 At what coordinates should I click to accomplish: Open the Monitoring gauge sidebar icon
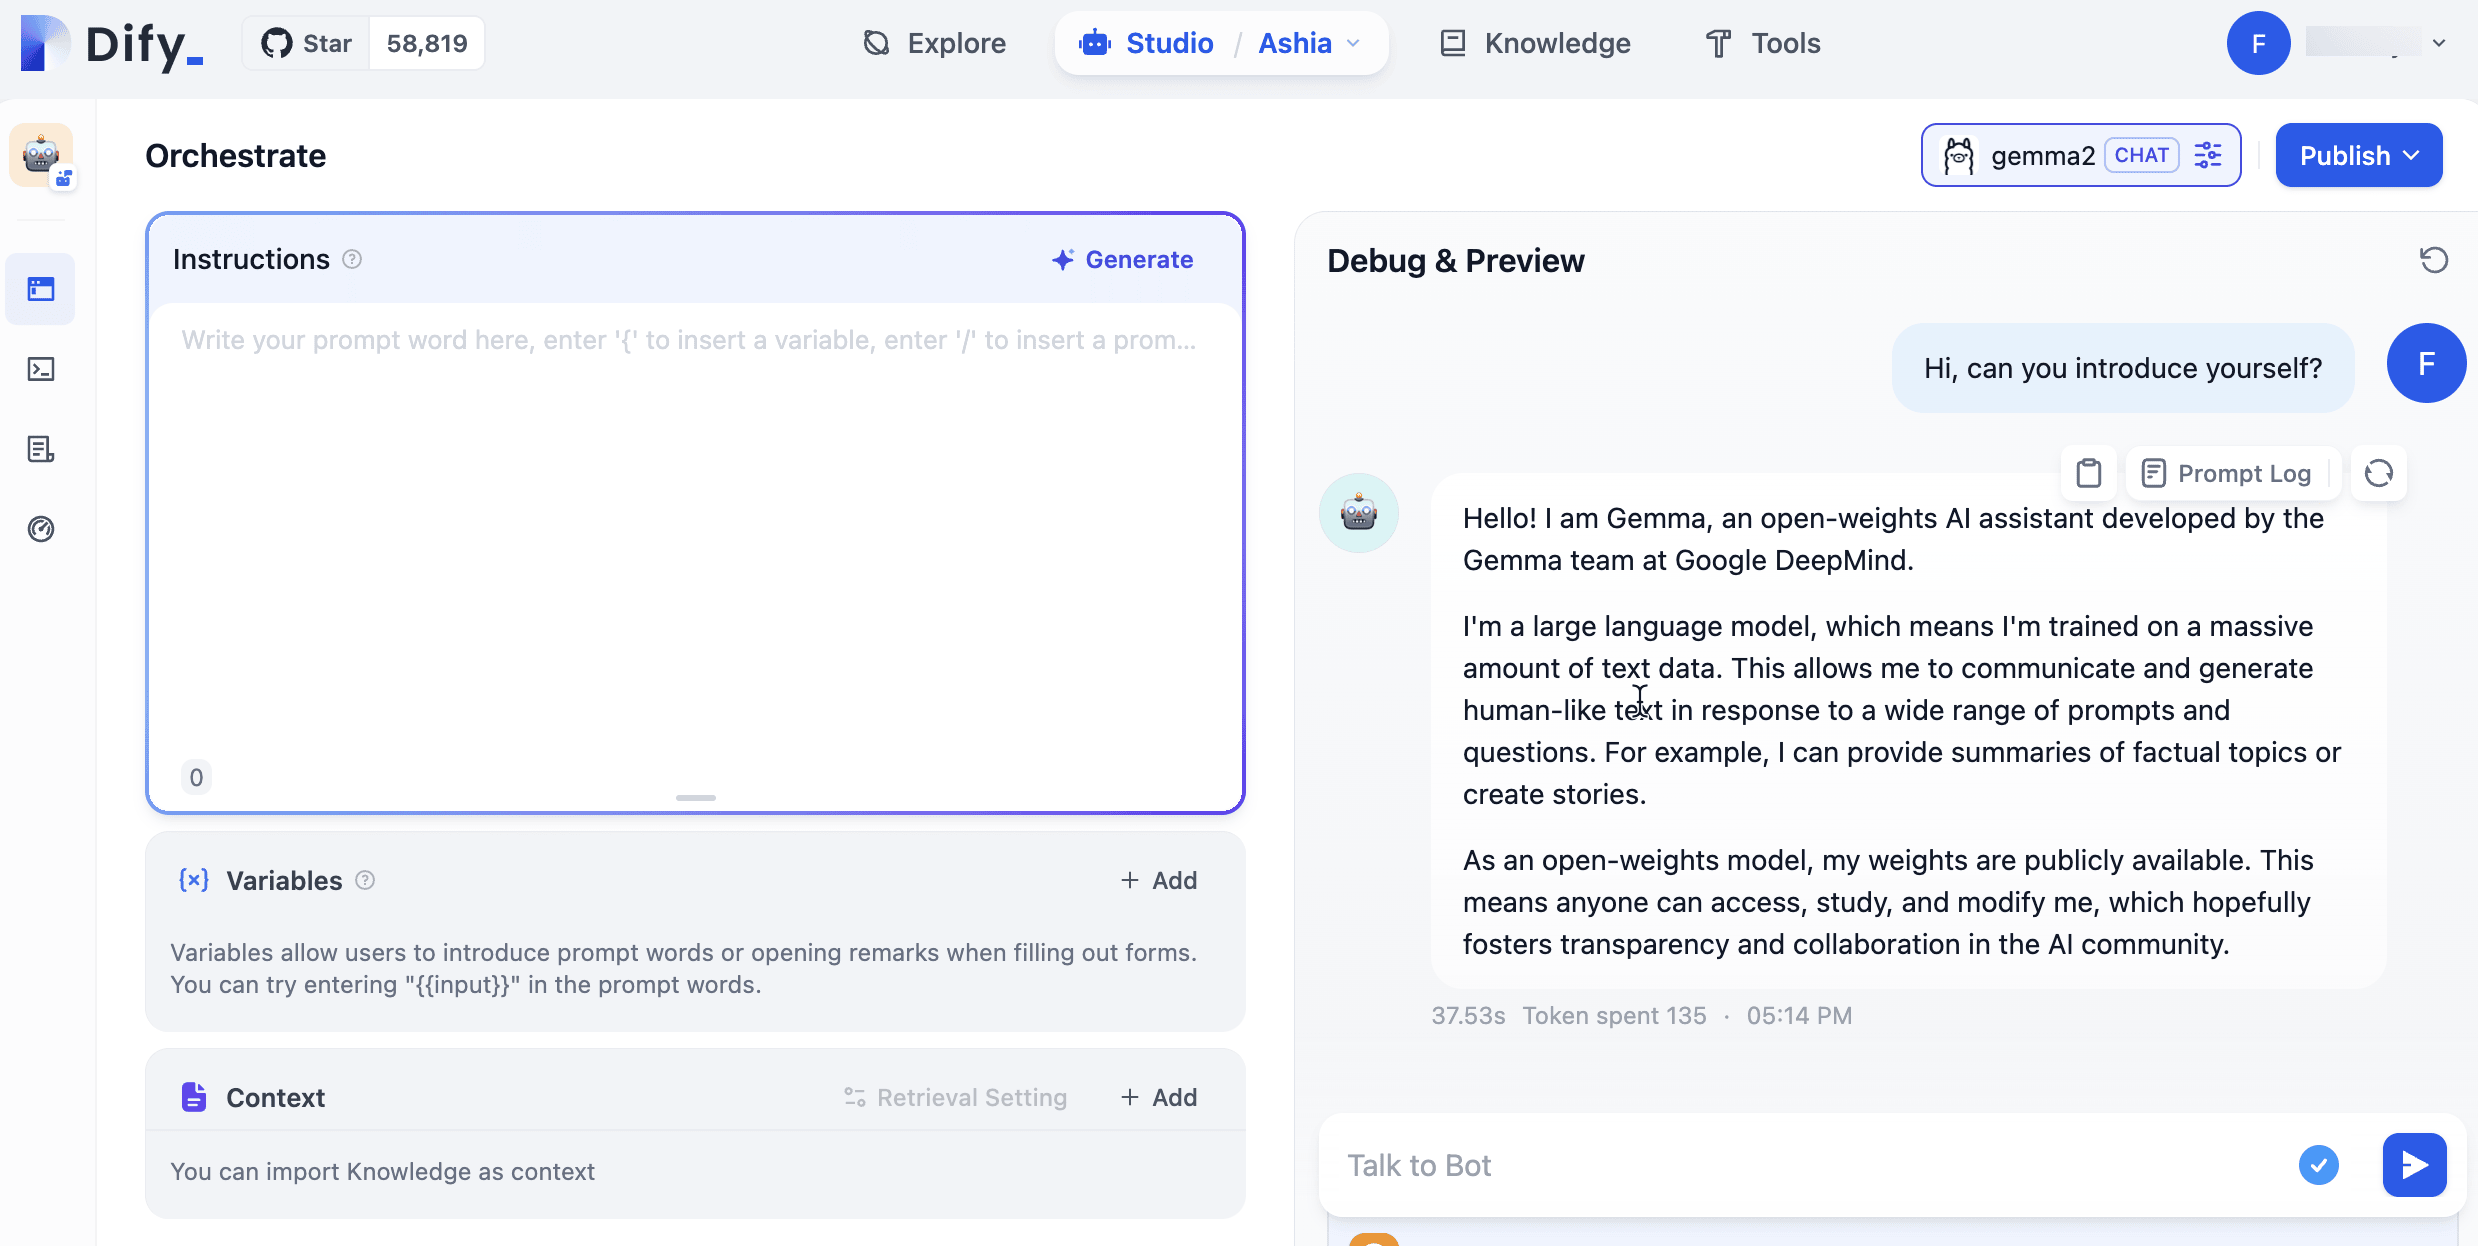pyautogui.click(x=41, y=529)
